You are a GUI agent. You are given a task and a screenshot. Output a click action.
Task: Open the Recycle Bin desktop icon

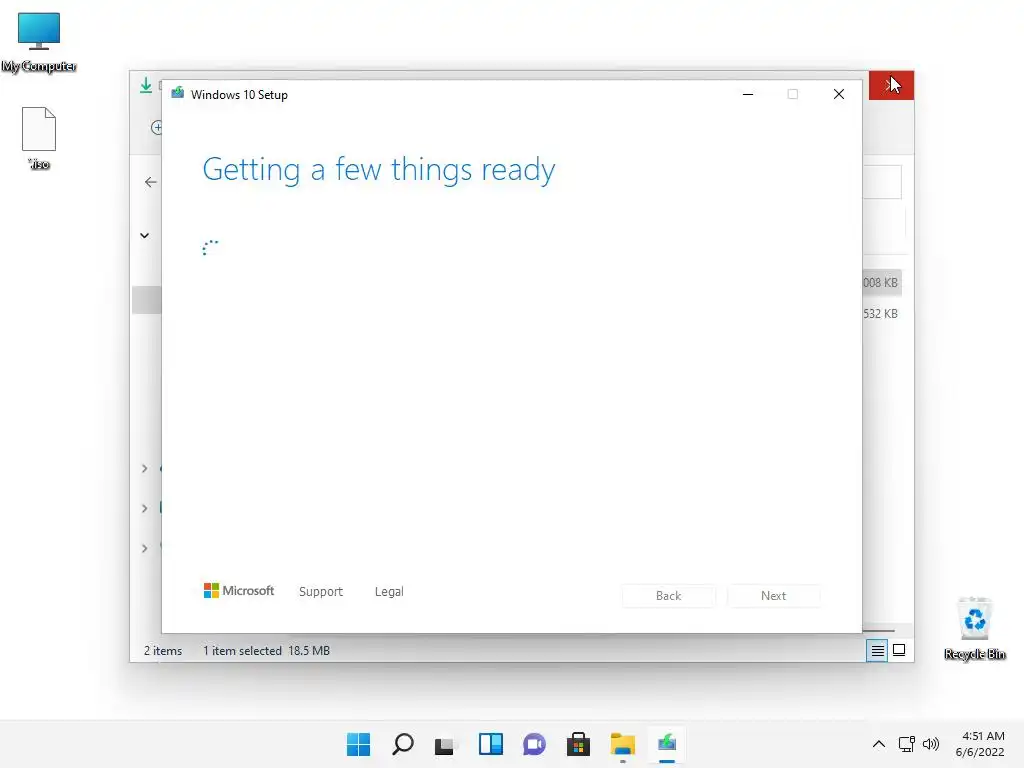[x=974, y=628]
